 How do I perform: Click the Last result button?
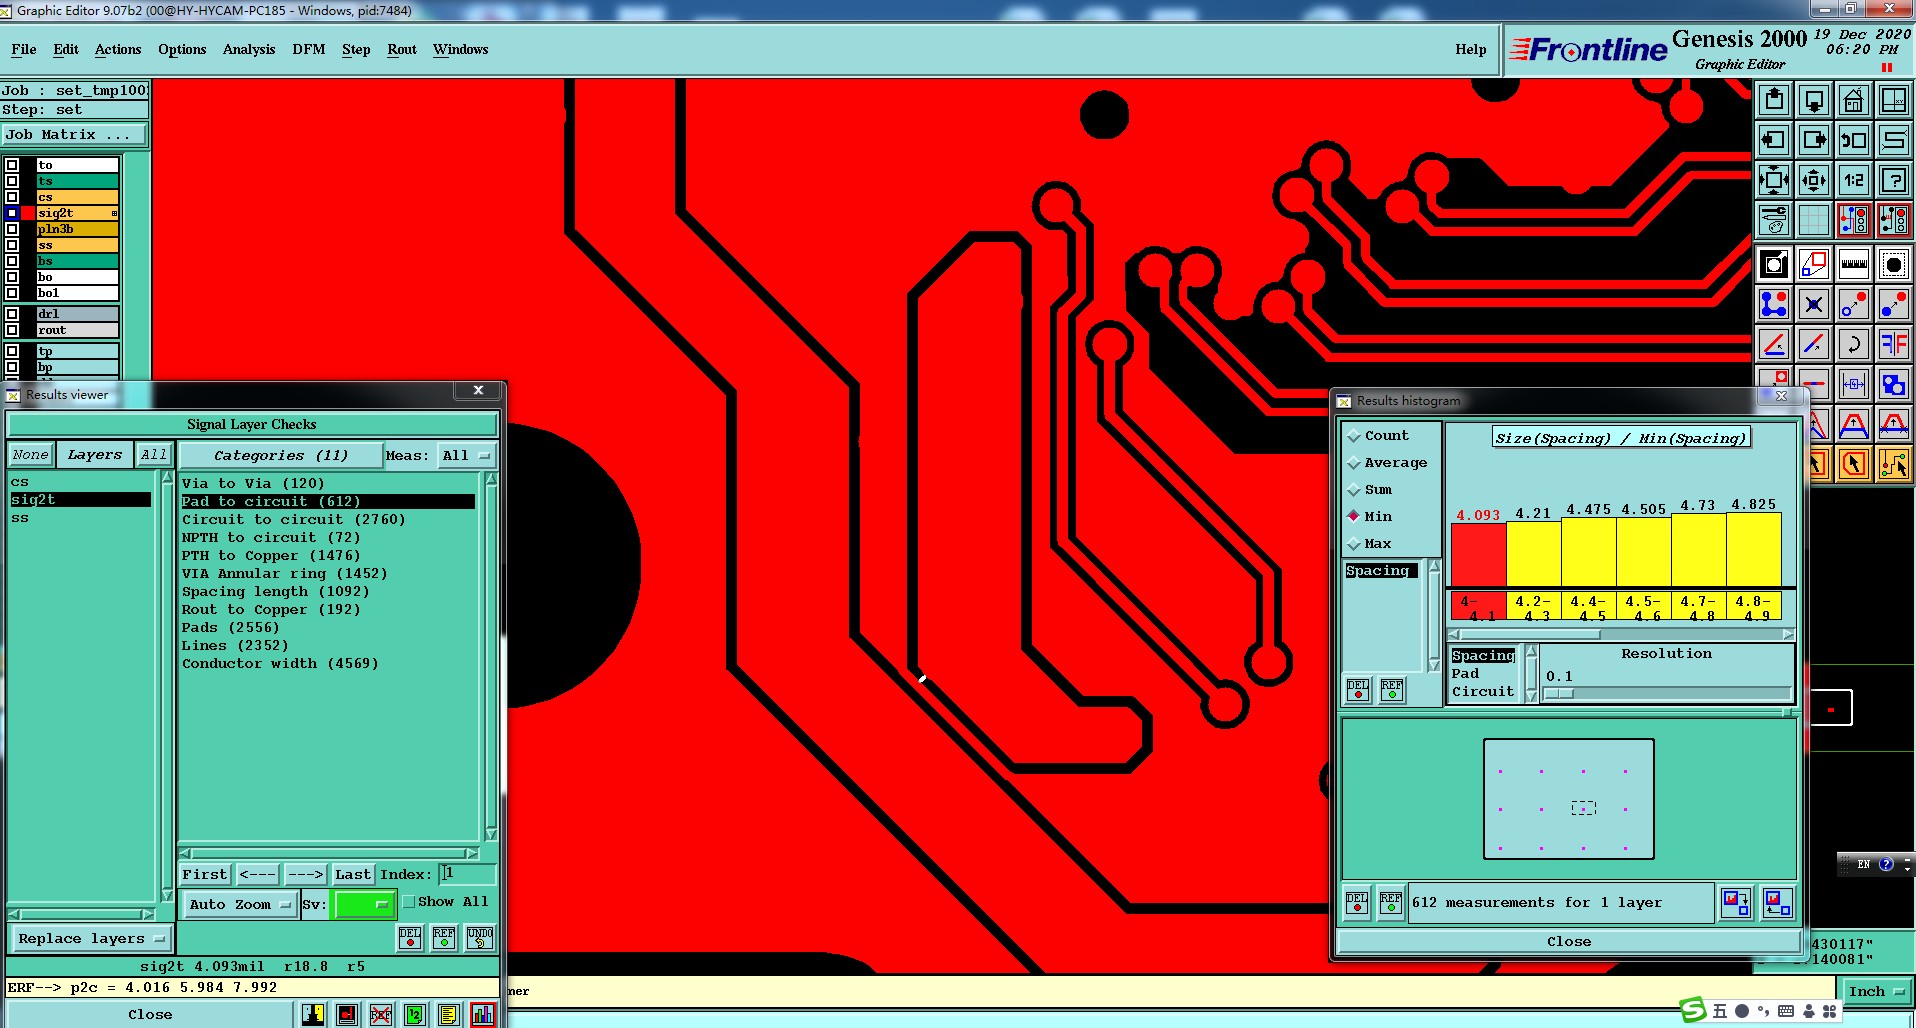coord(353,875)
